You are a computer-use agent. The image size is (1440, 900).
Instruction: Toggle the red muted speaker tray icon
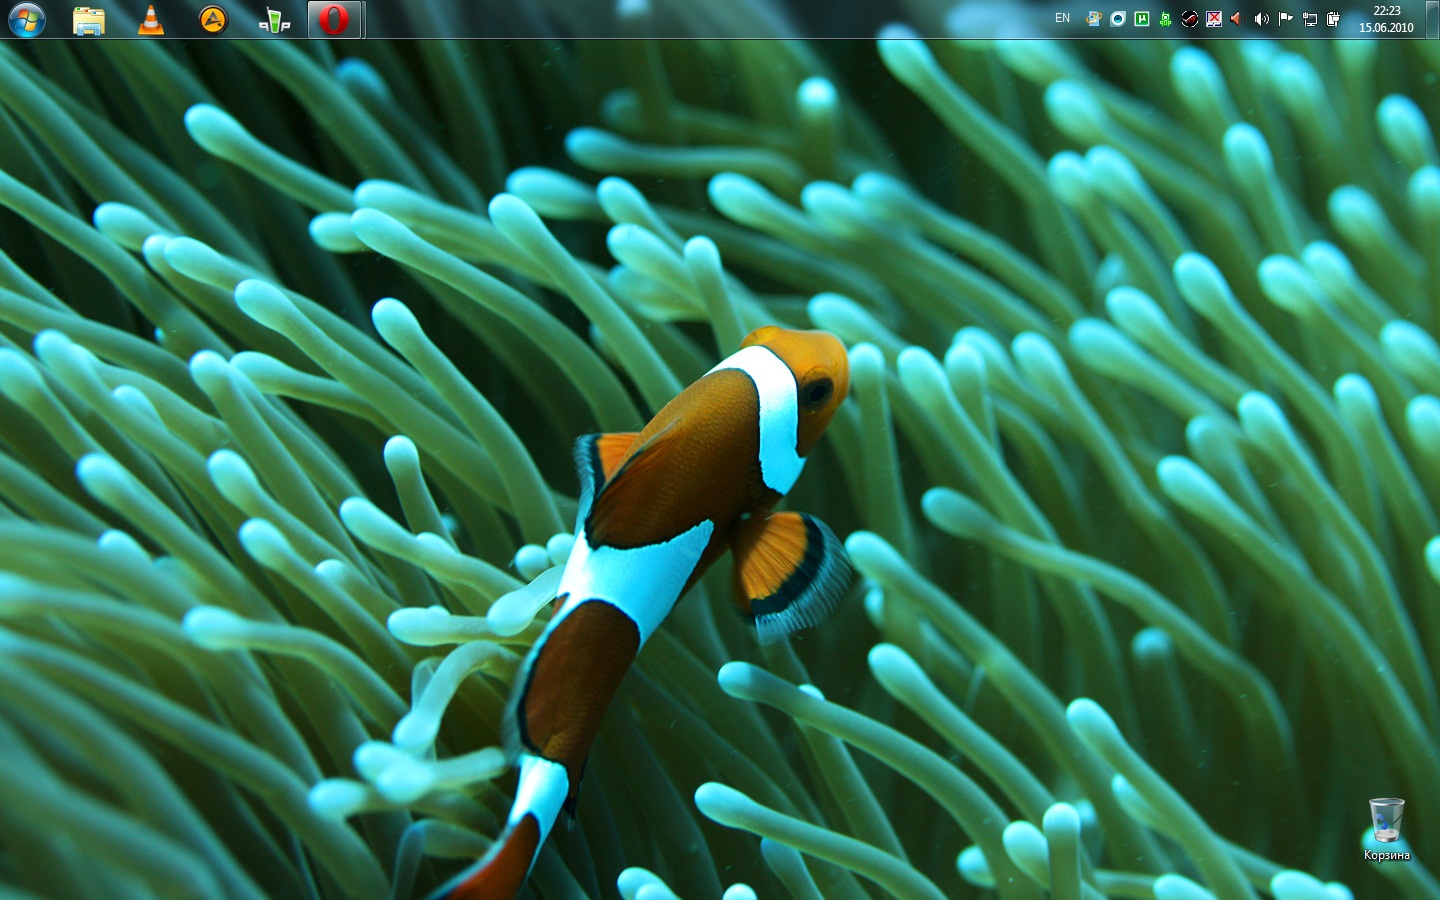pyautogui.click(x=1237, y=19)
